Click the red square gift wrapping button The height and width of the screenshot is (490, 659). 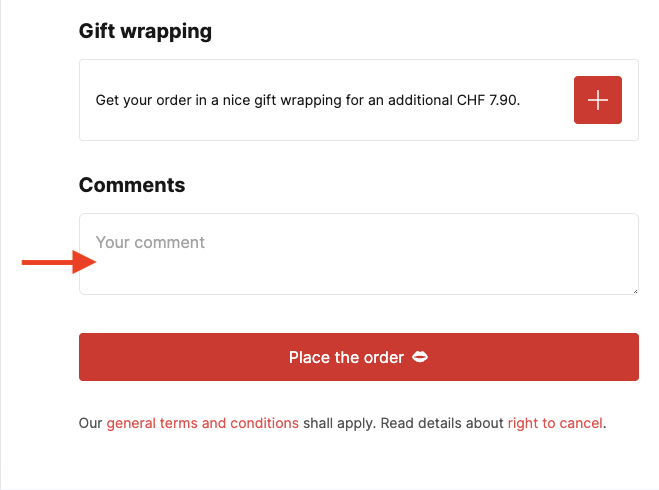(x=598, y=100)
